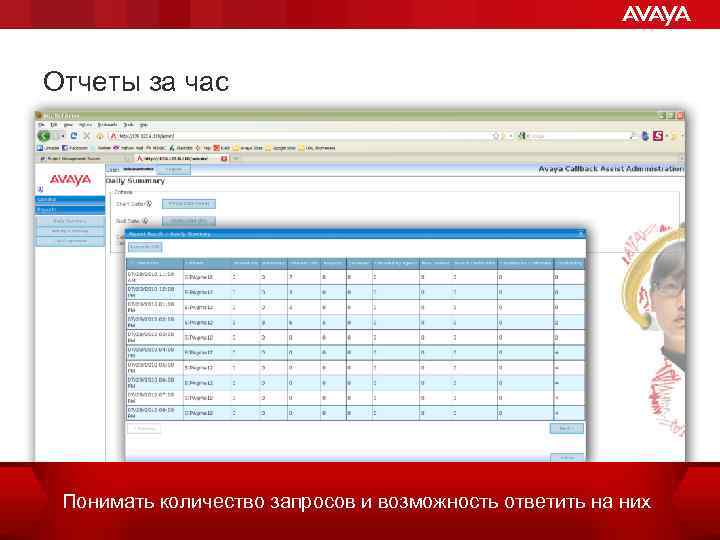Click the browser address bar
The height and width of the screenshot is (540, 720).
(301, 136)
